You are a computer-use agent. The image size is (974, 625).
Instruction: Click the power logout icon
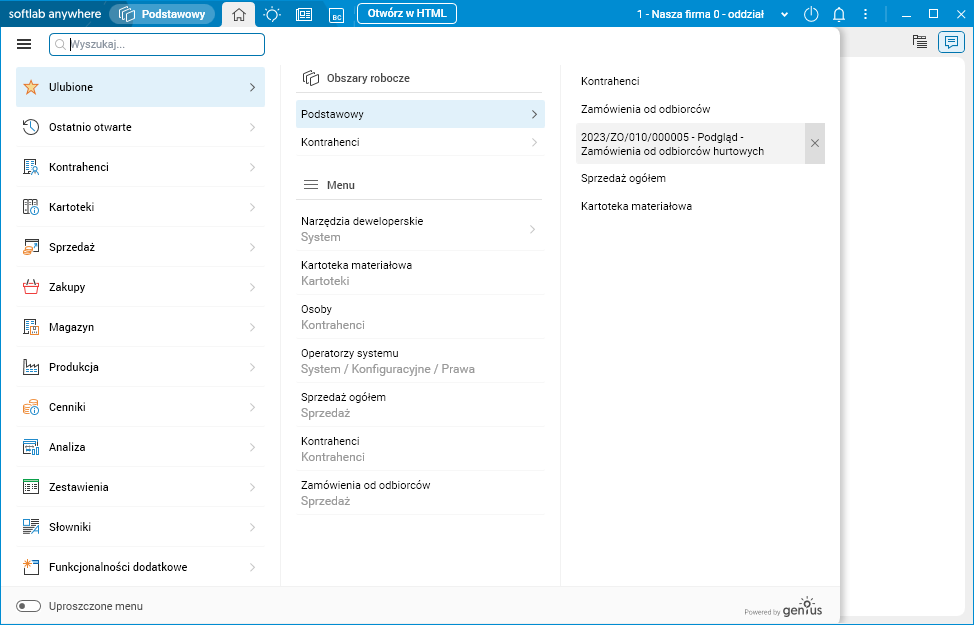pyautogui.click(x=811, y=14)
